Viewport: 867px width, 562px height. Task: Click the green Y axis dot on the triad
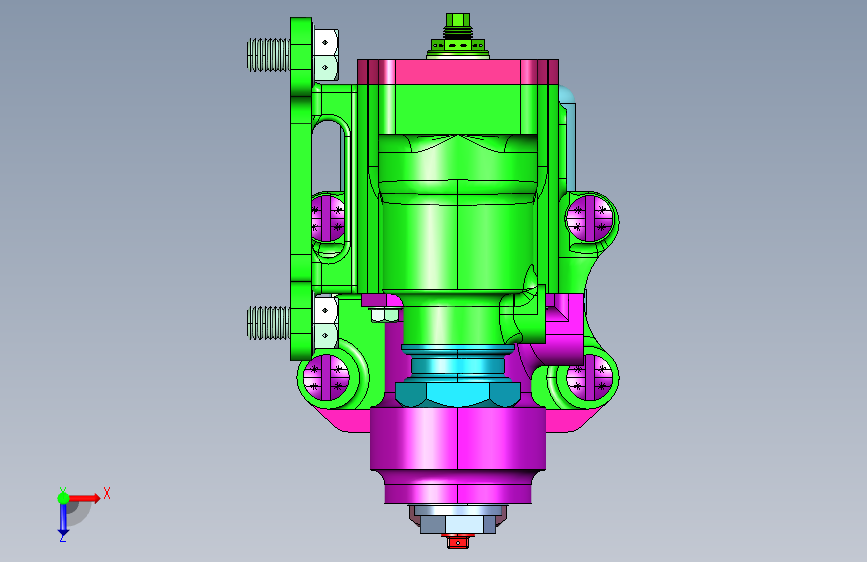64,498
